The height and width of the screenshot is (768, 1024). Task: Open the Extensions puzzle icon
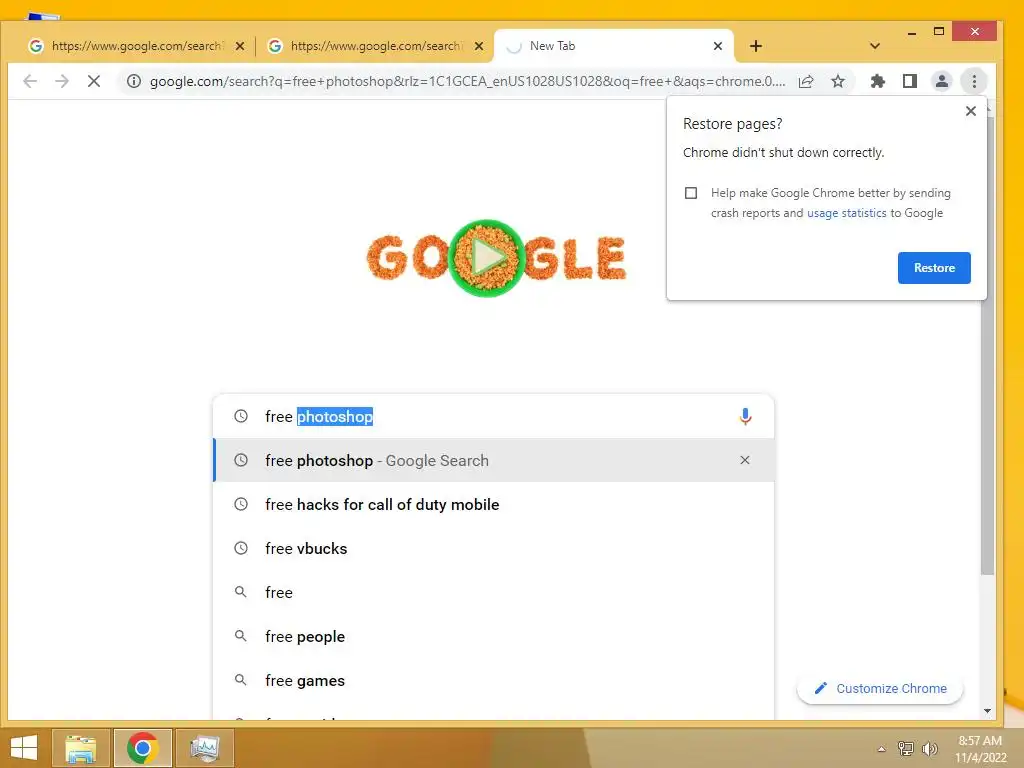(878, 81)
